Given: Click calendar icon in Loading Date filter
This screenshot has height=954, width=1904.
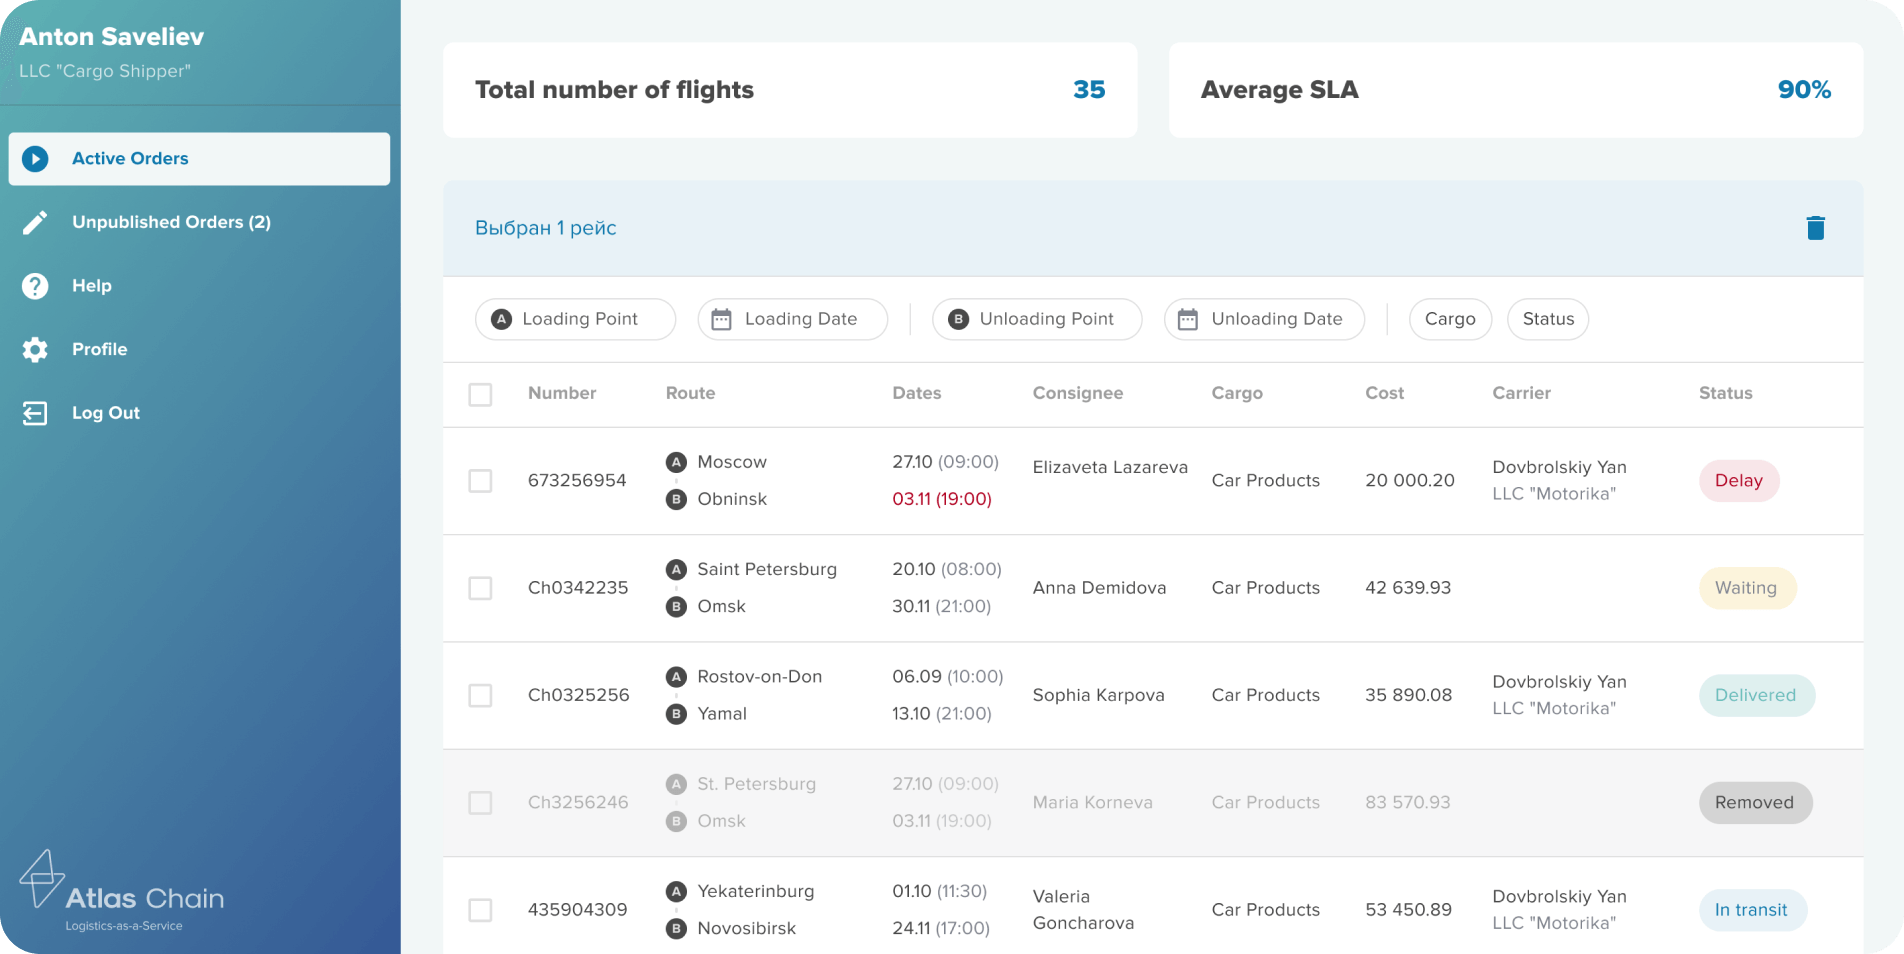Looking at the screenshot, I should pos(721,319).
